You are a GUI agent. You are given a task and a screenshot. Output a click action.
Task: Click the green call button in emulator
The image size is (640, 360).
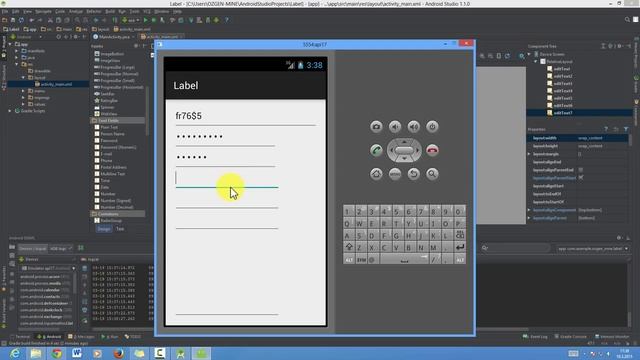pos(376,151)
